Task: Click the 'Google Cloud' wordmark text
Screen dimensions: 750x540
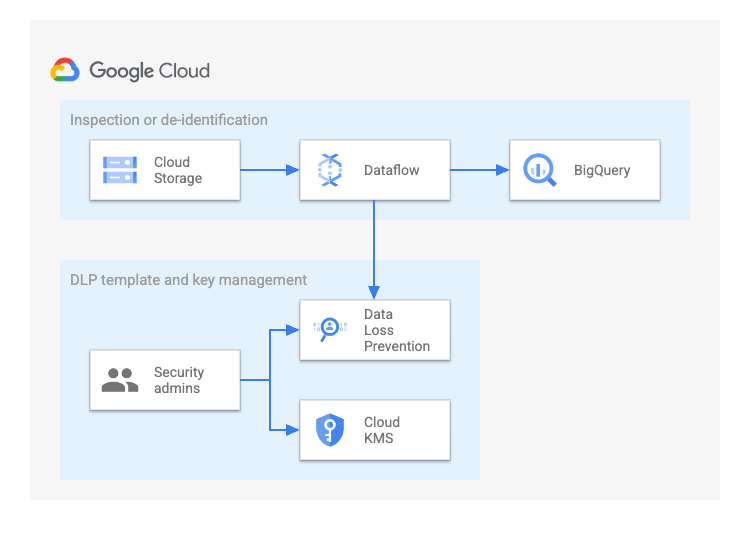Action: coord(150,71)
